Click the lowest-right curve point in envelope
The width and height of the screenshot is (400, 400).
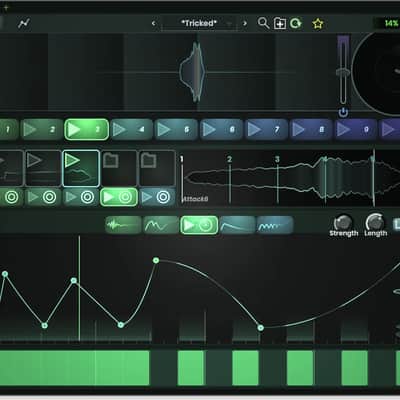tap(261, 328)
